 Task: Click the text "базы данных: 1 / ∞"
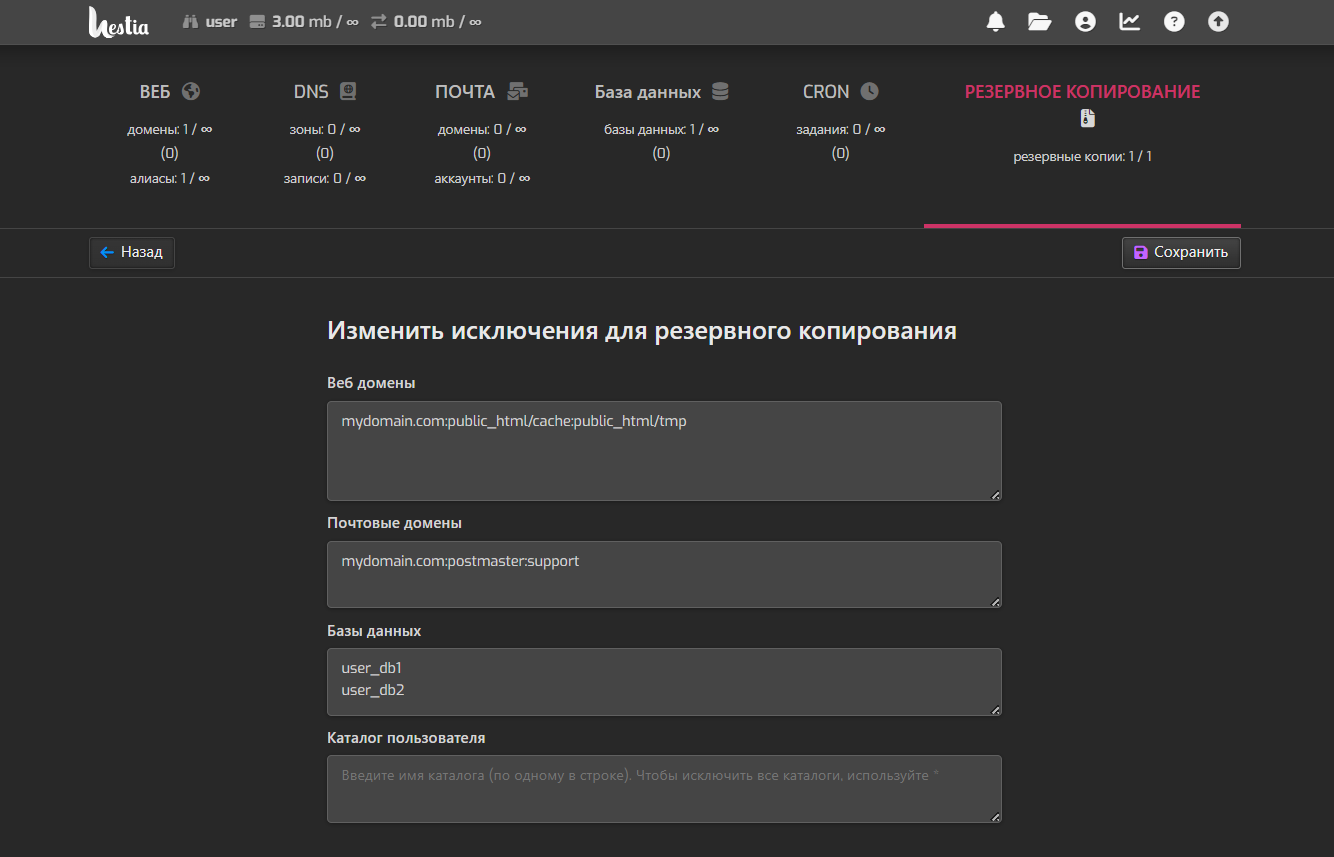(x=662, y=130)
